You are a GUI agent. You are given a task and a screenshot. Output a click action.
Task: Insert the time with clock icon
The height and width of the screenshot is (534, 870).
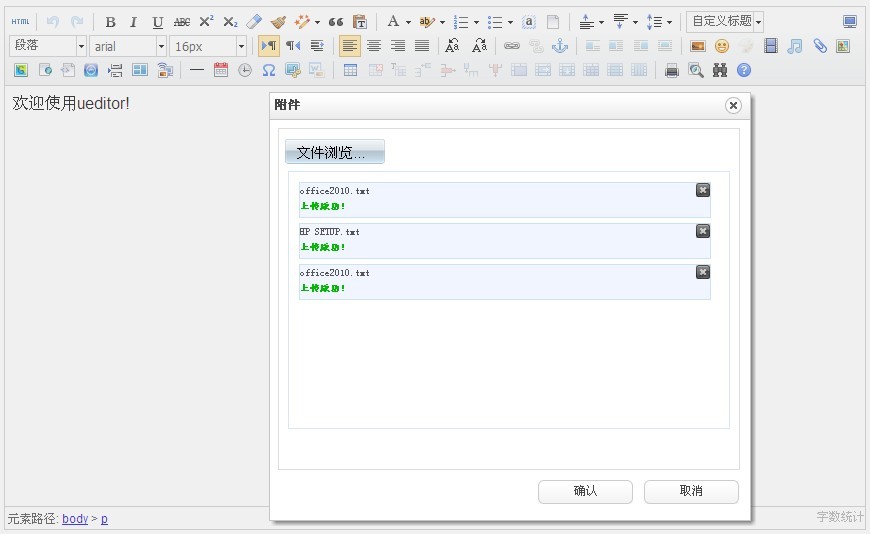pyautogui.click(x=245, y=70)
